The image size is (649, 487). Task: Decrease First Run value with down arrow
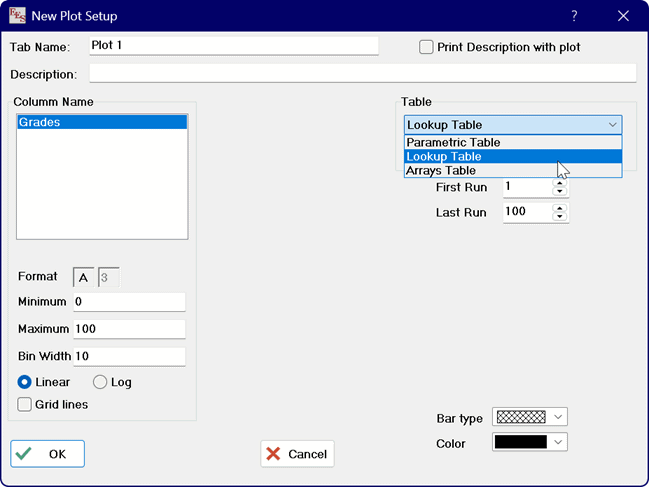coord(560,191)
